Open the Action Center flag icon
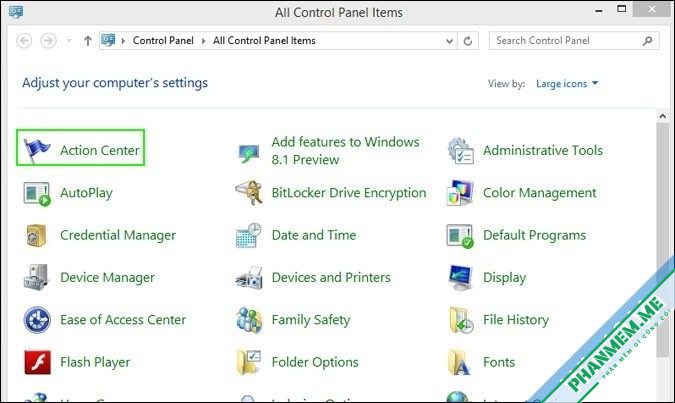 37,150
